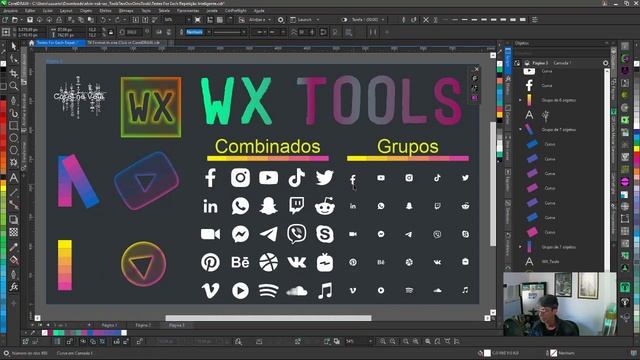Select the Shape tool in the toolbox
This screenshot has height=360, width=640.
click(14, 59)
